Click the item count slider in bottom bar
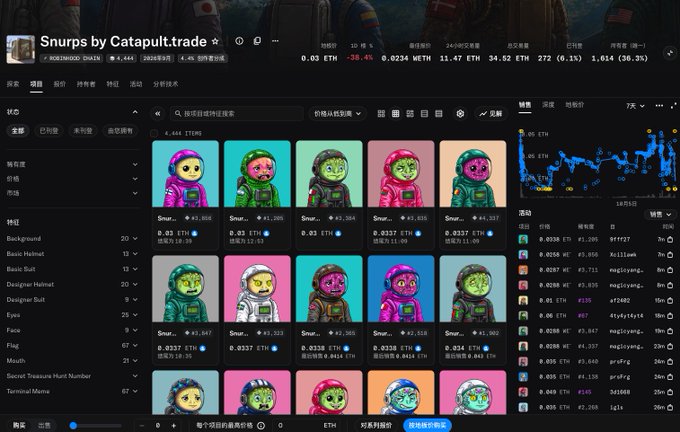Image resolution: width=680 pixels, height=432 pixels. point(95,425)
